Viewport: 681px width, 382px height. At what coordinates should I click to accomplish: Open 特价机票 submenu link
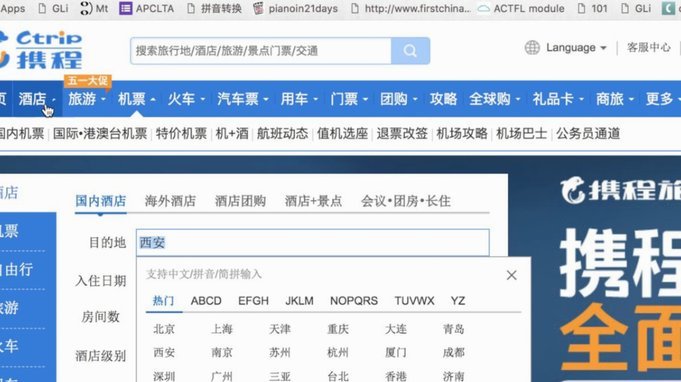point(181,134)
